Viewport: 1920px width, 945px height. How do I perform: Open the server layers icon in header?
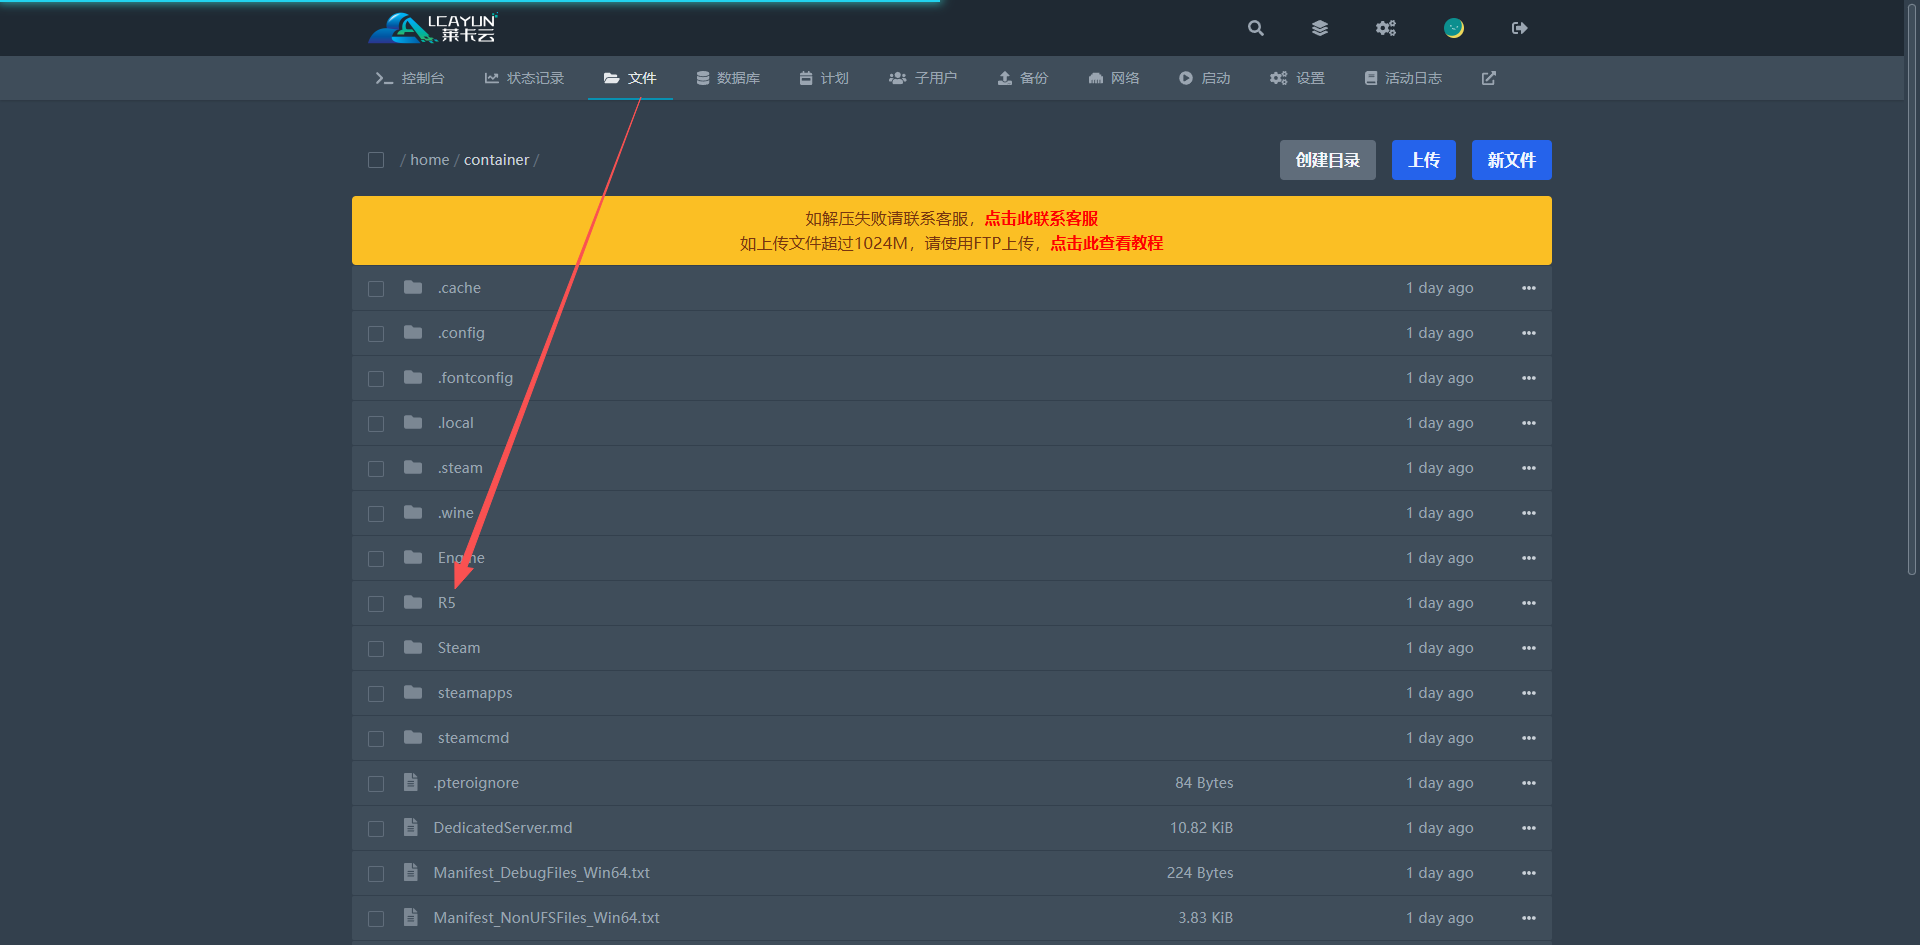(1320, 28)
